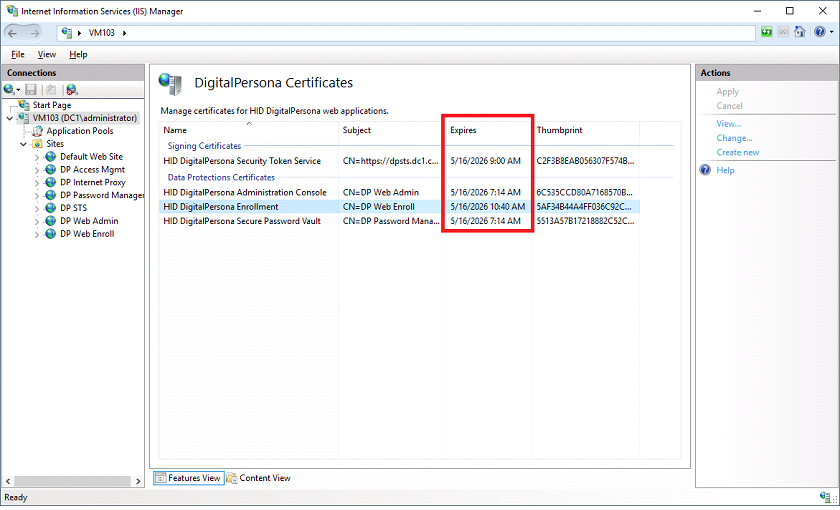The image size is (840, 510).
Task: Expand the DP Web Admin site node
Action: click(x=37, y=221)
